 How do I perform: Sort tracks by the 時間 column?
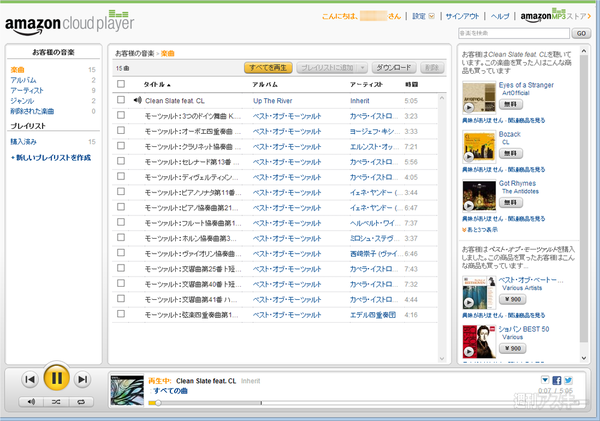411,84
